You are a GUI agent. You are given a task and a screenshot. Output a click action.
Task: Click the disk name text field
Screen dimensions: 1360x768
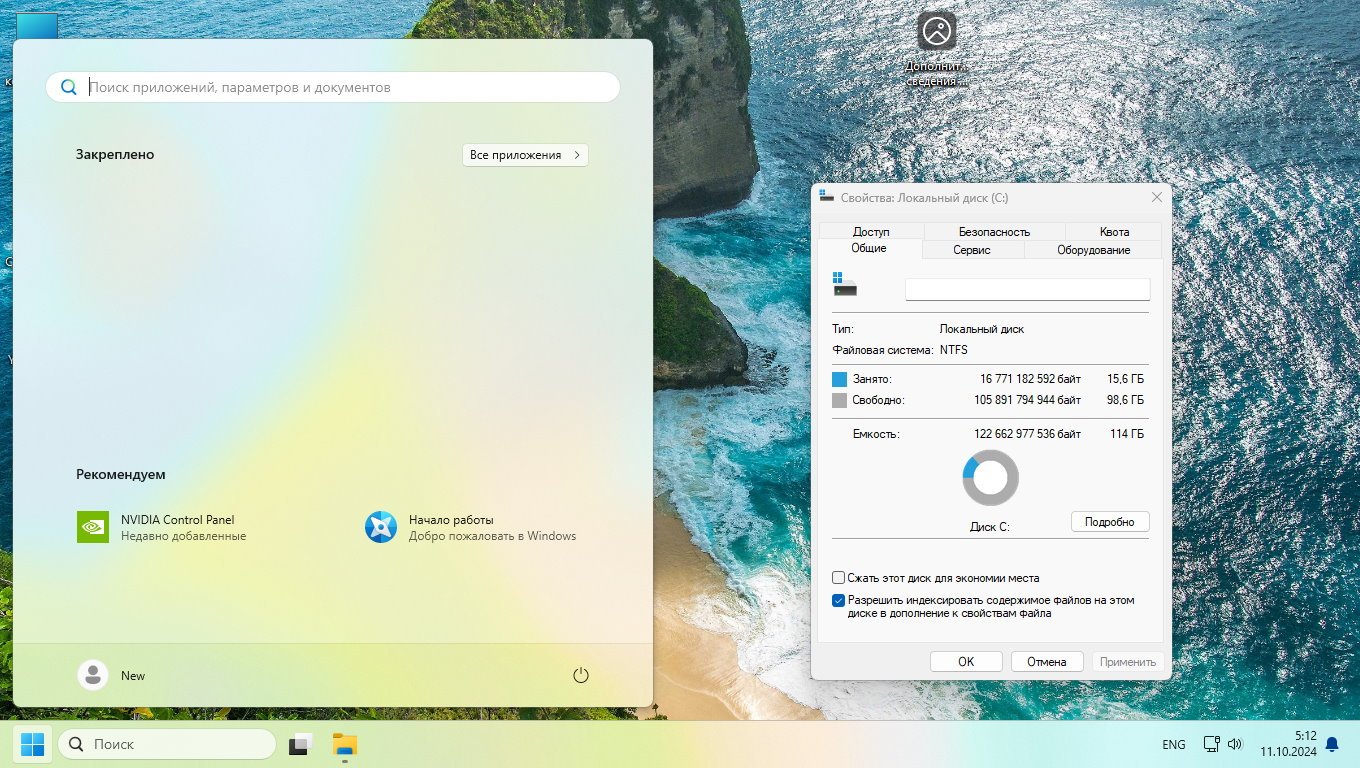pos(1027,289)
